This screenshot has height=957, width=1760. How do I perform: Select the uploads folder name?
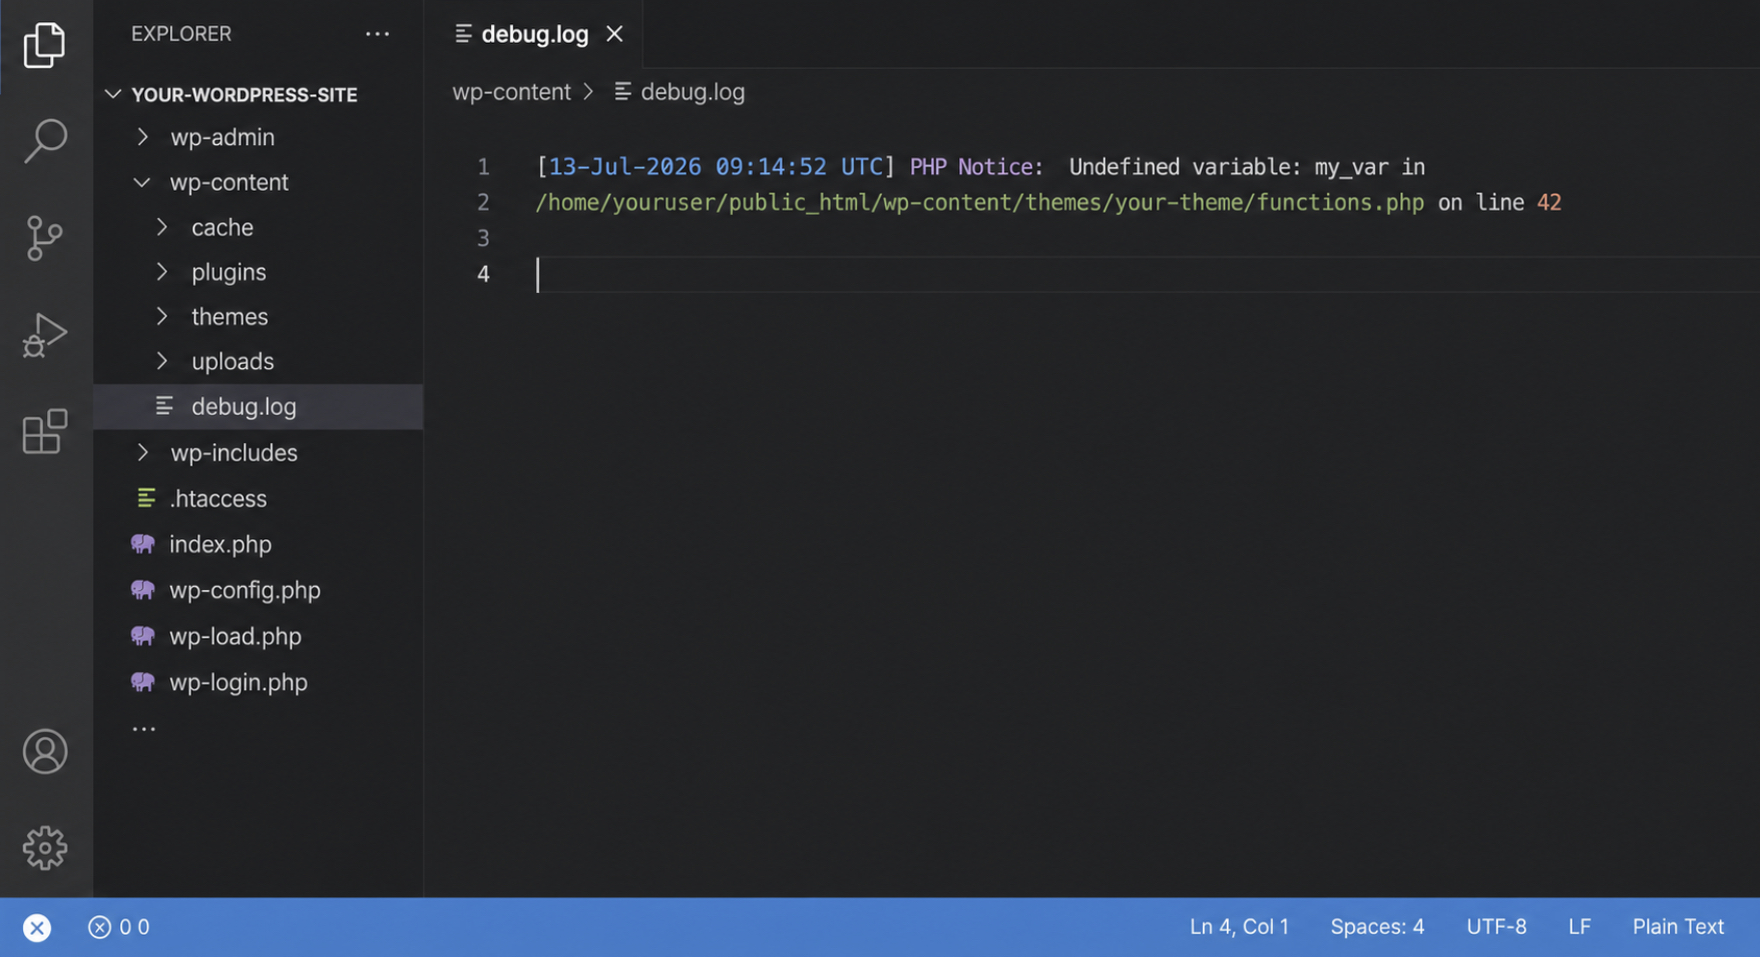233,361
